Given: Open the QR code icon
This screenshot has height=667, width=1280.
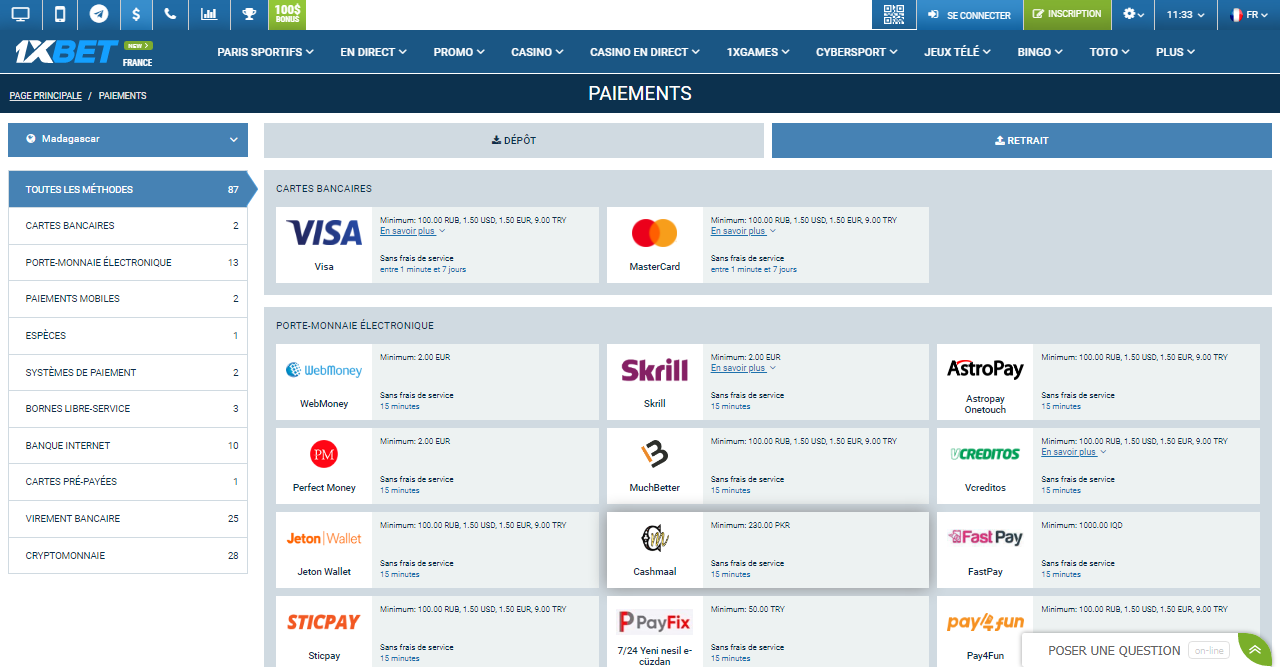Looking at the screenshot, I should click(894, 14).
